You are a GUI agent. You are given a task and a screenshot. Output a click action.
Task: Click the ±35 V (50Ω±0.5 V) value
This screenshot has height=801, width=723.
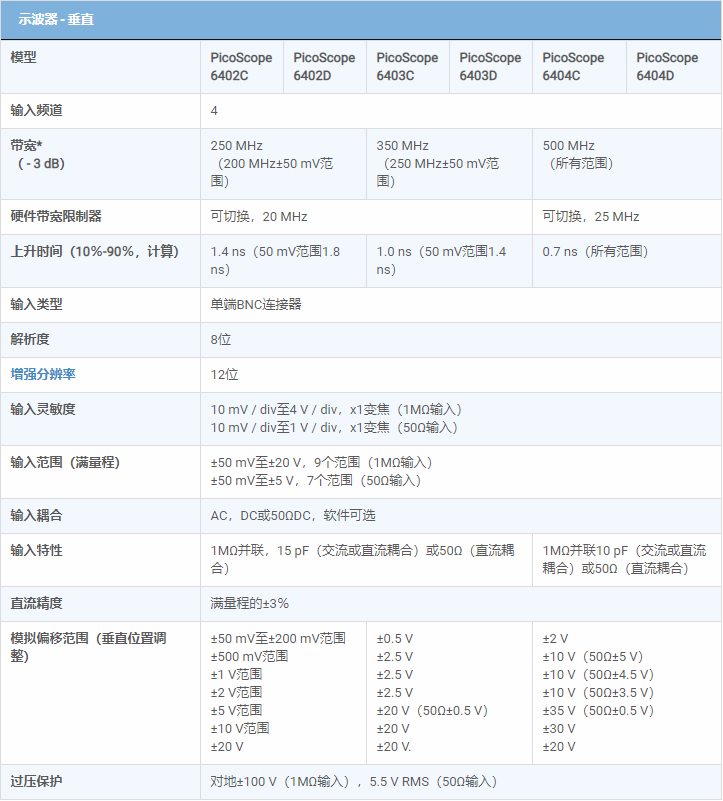tap(598, 711)
